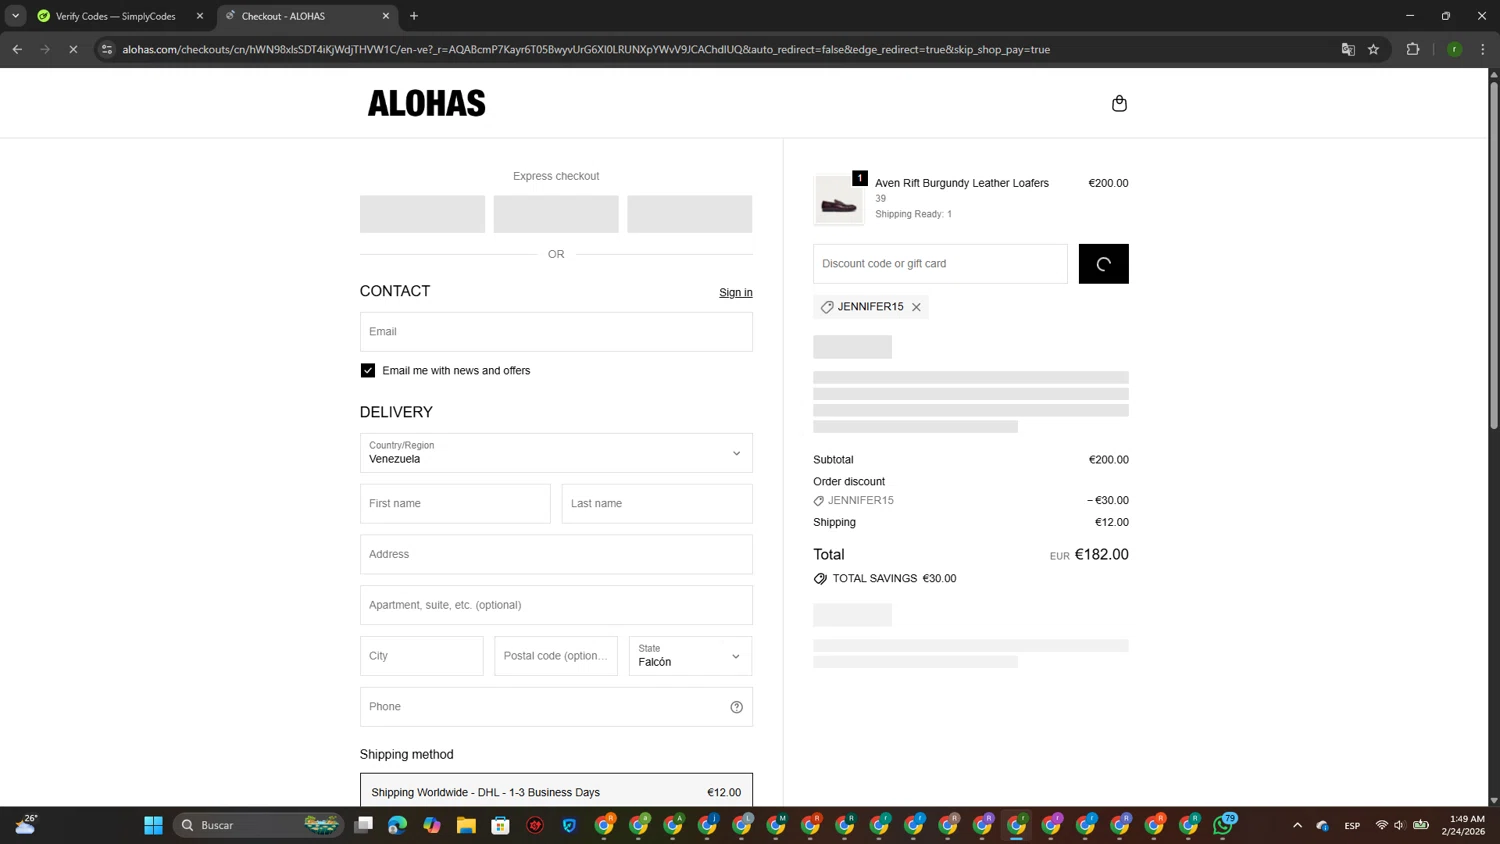This screenshot has height=844, width=1500.
Task: Close the Verify Codes — SimplyCodes tab
Action: pos(200,16)
